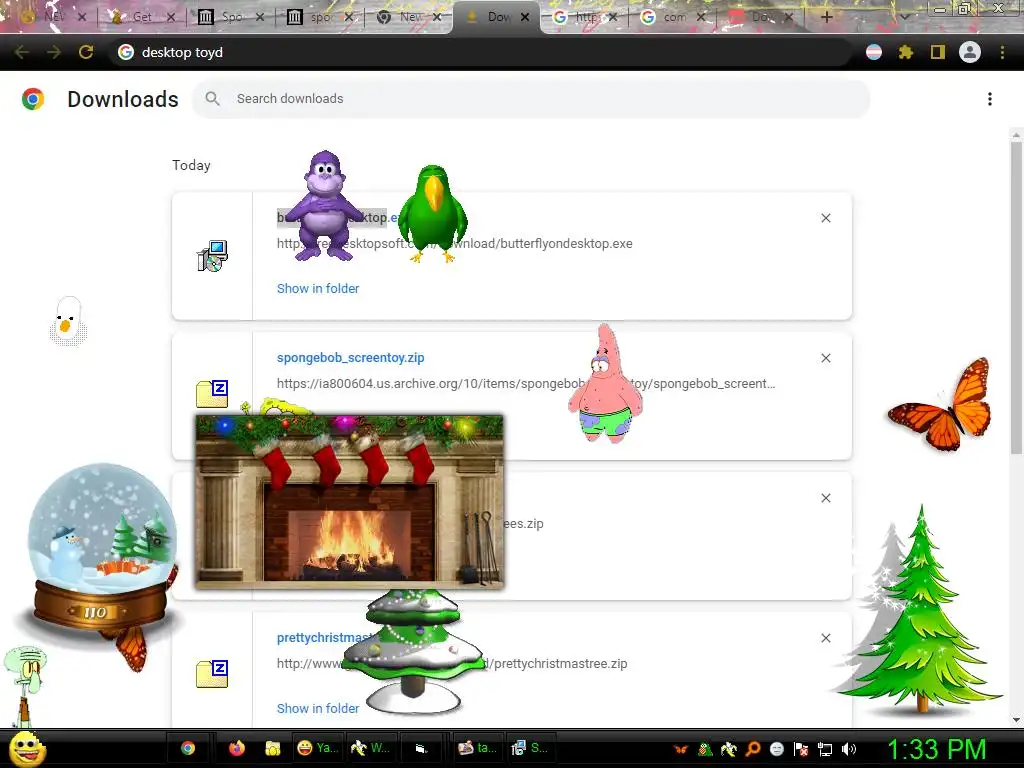Click the Downloads page vertical scrollbar

(1016, 297)
